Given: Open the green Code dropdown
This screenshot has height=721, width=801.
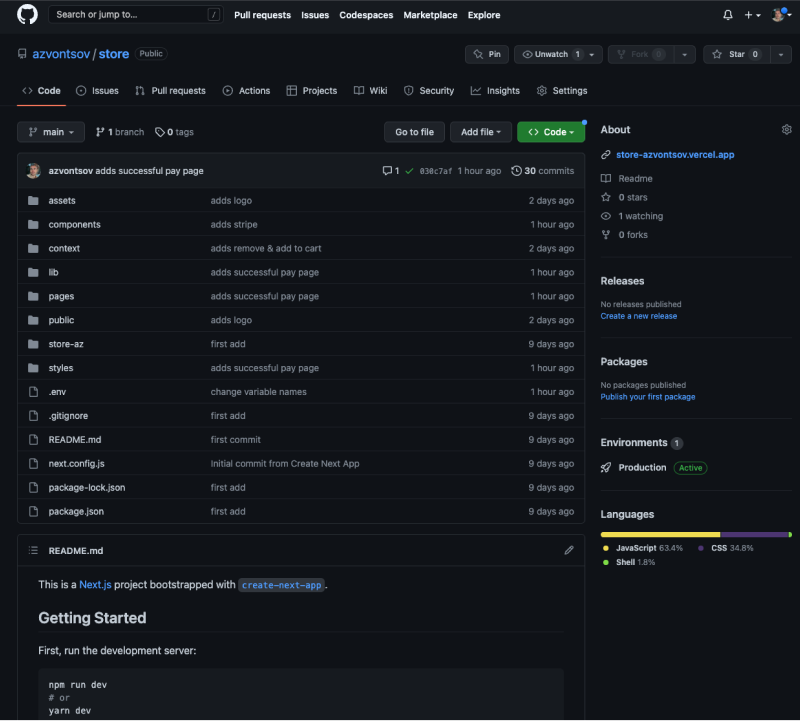Looking at the screenshot, I should point(551,132).
